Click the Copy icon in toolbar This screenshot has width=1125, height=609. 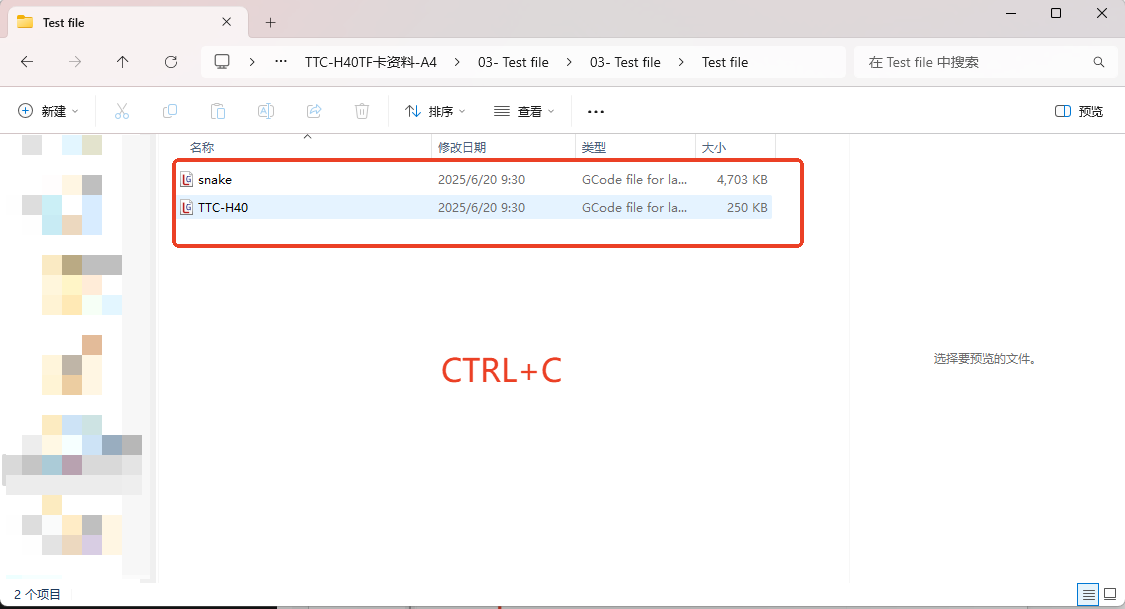point(170,111)
